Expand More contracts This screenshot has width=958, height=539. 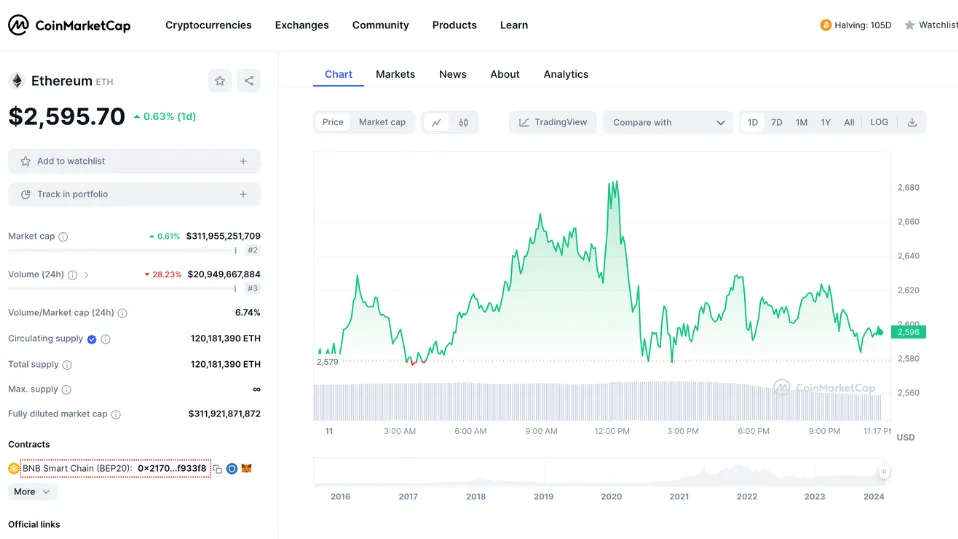click(x=32, y=492)
